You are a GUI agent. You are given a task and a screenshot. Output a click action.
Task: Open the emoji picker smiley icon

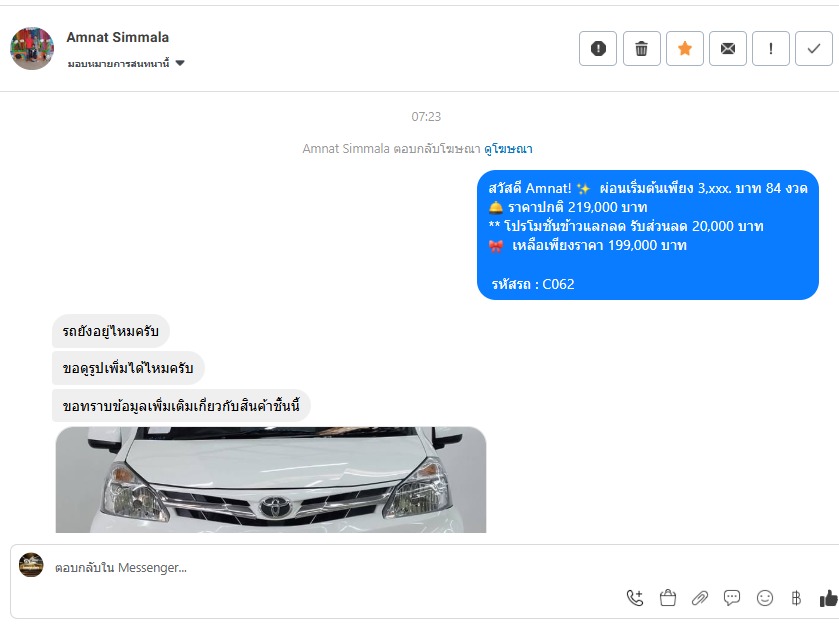coord(765,598)
